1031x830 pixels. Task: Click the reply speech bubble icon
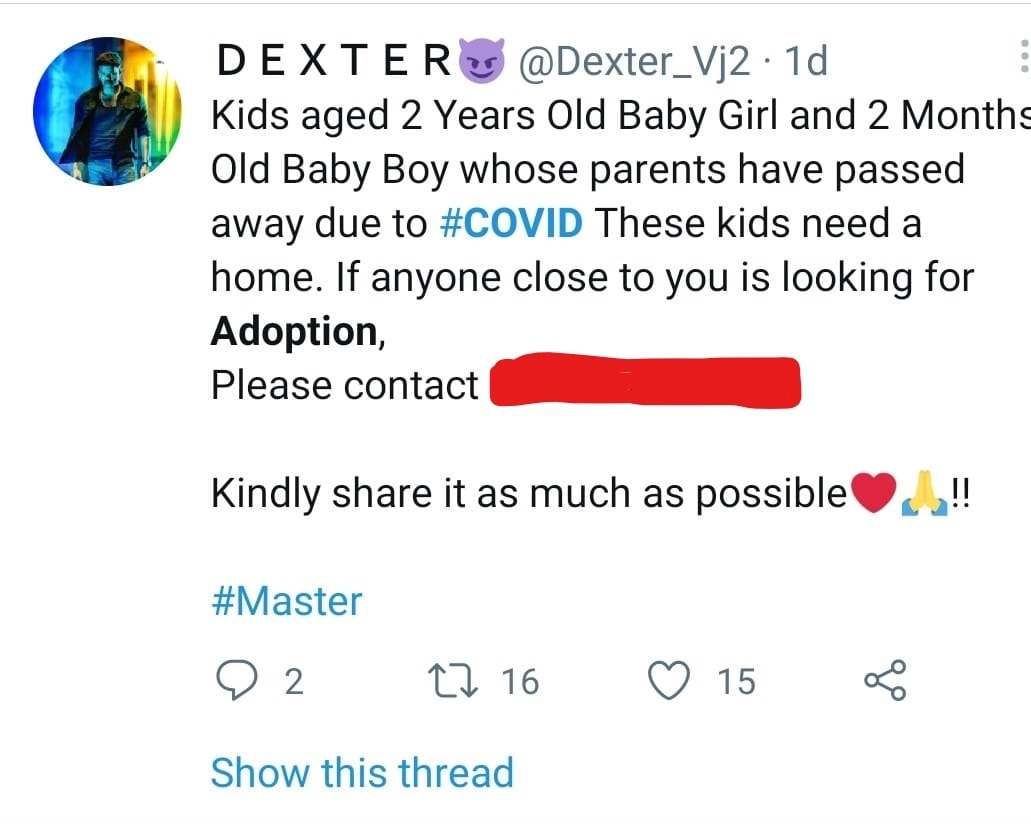238,681
